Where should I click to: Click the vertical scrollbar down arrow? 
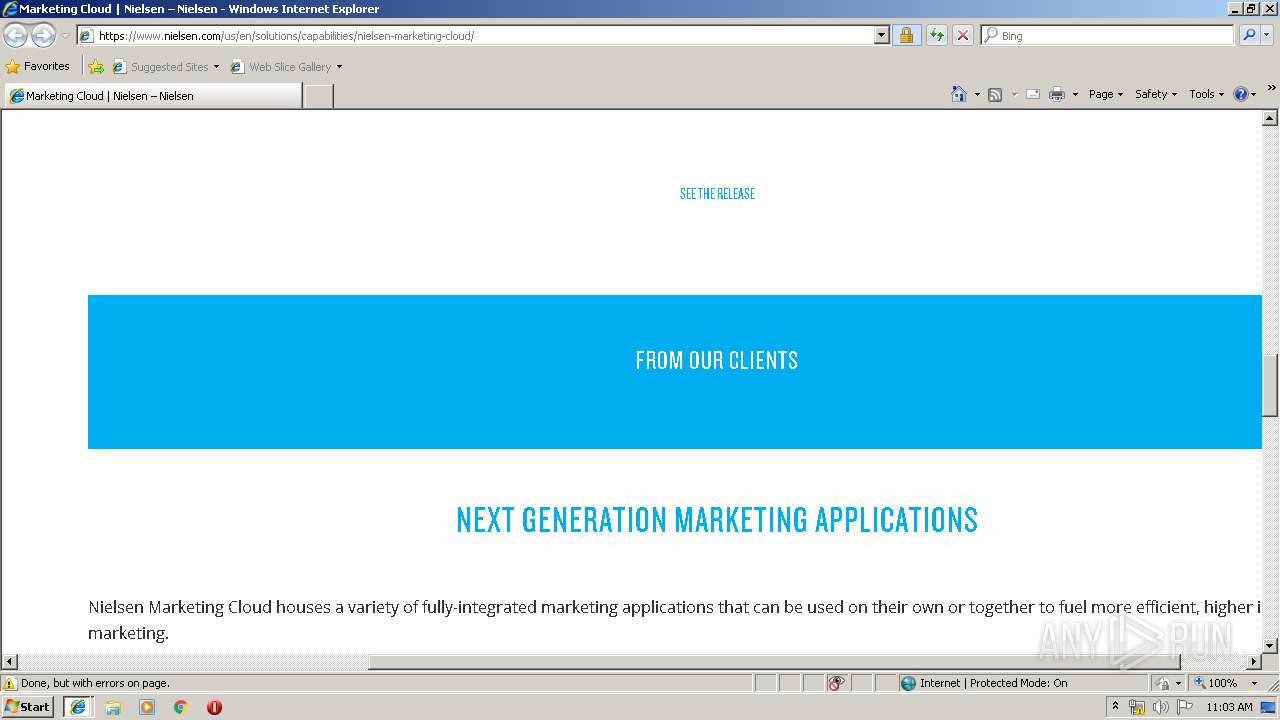click(1270, 646)
